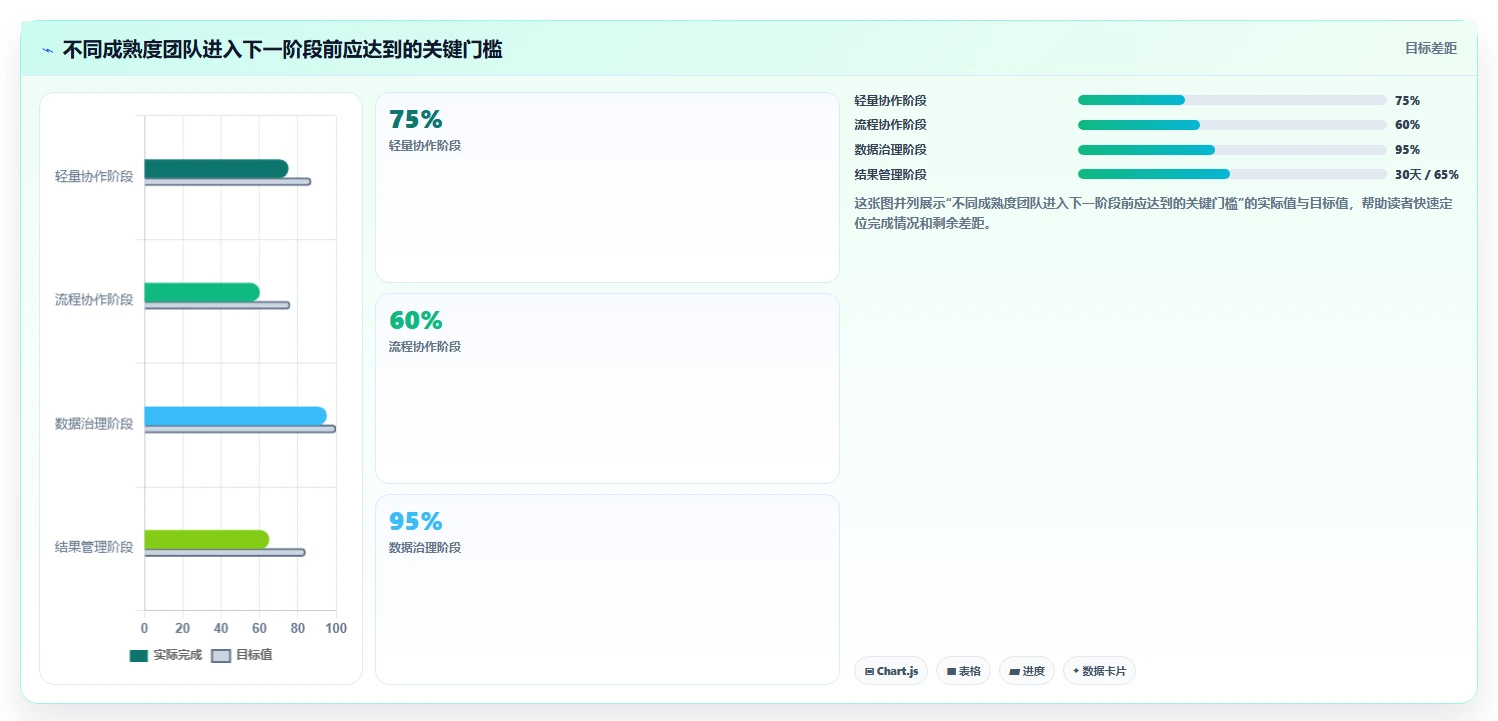Click the lightning icon beside the header title
Screen dimensions: 1498x721
(47, 50)
